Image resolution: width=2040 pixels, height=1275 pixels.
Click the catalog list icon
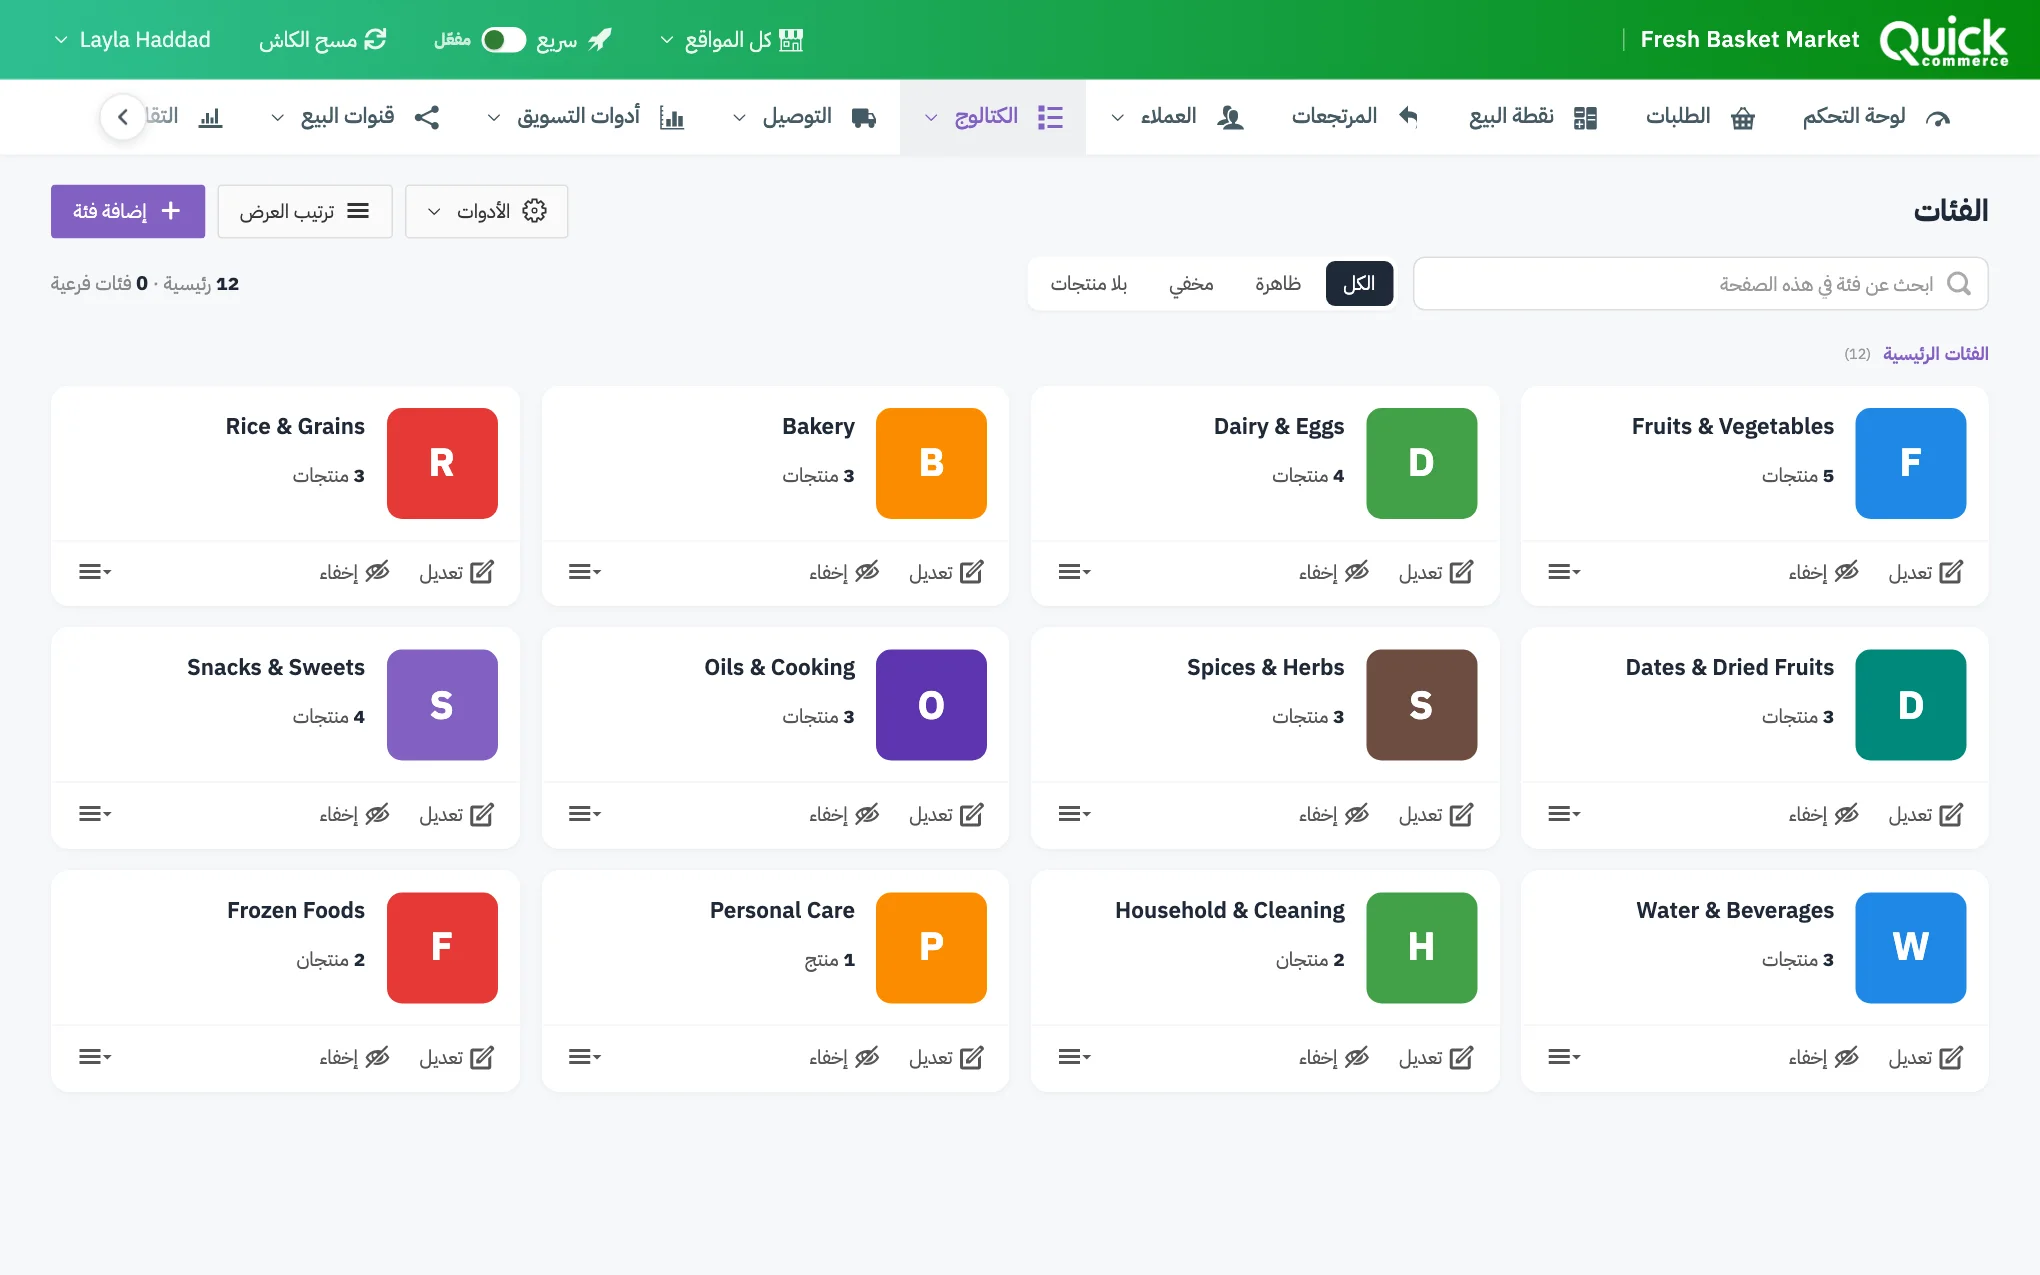pyautogui.click(x=1050, y=117)
